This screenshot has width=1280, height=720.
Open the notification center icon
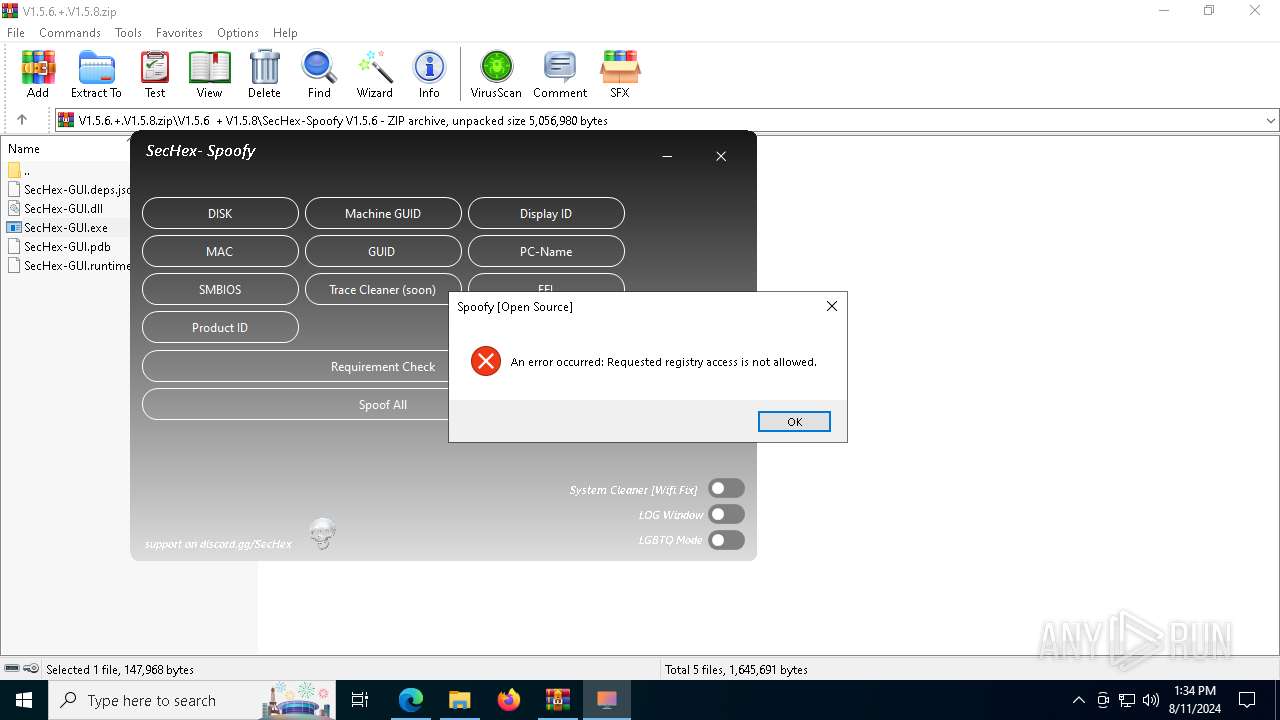pyautogui.click(x=1247, y=700)
